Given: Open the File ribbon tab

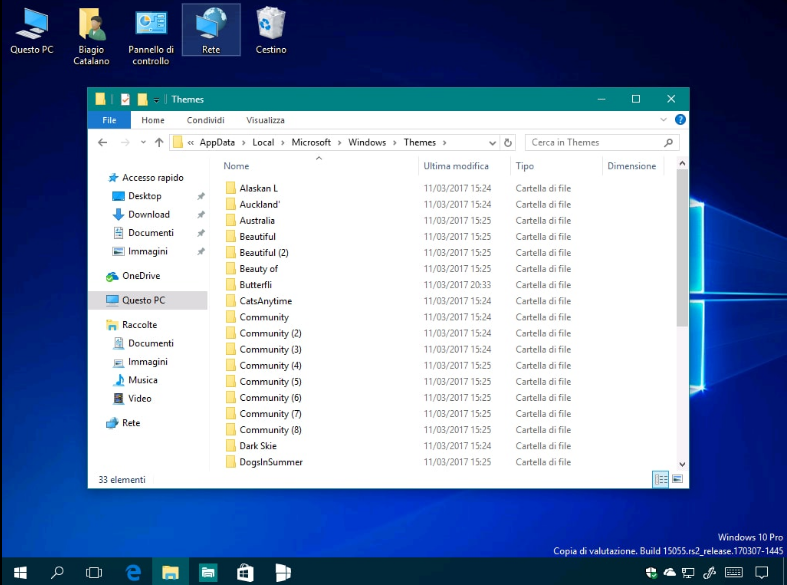Looking at the screenshot, I should click(x=109, y=120).
